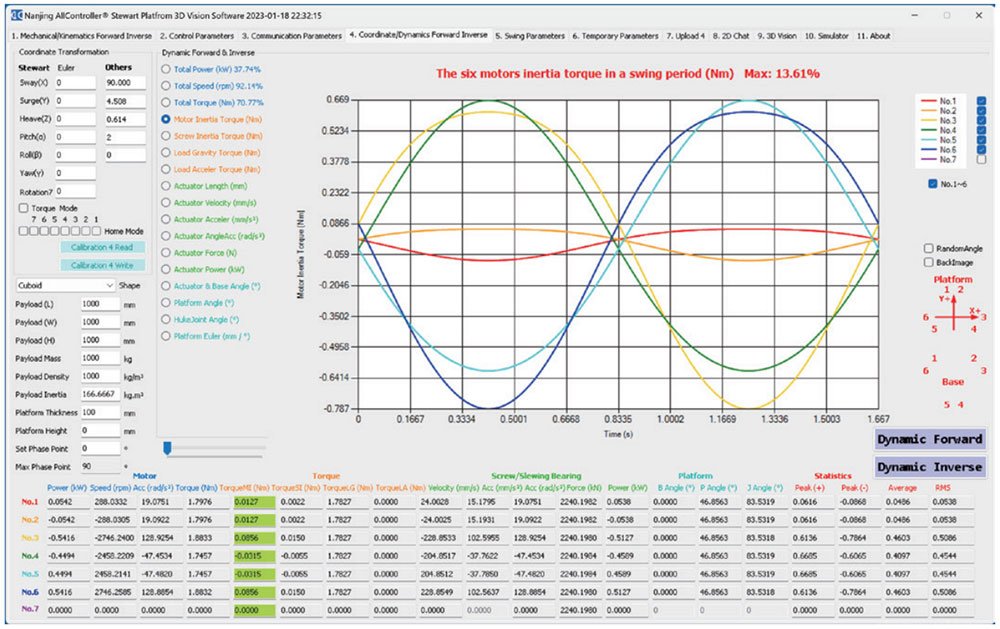Uncheck the No.1~6 checkbox
1000x629 pixels.
pos(933,184)
